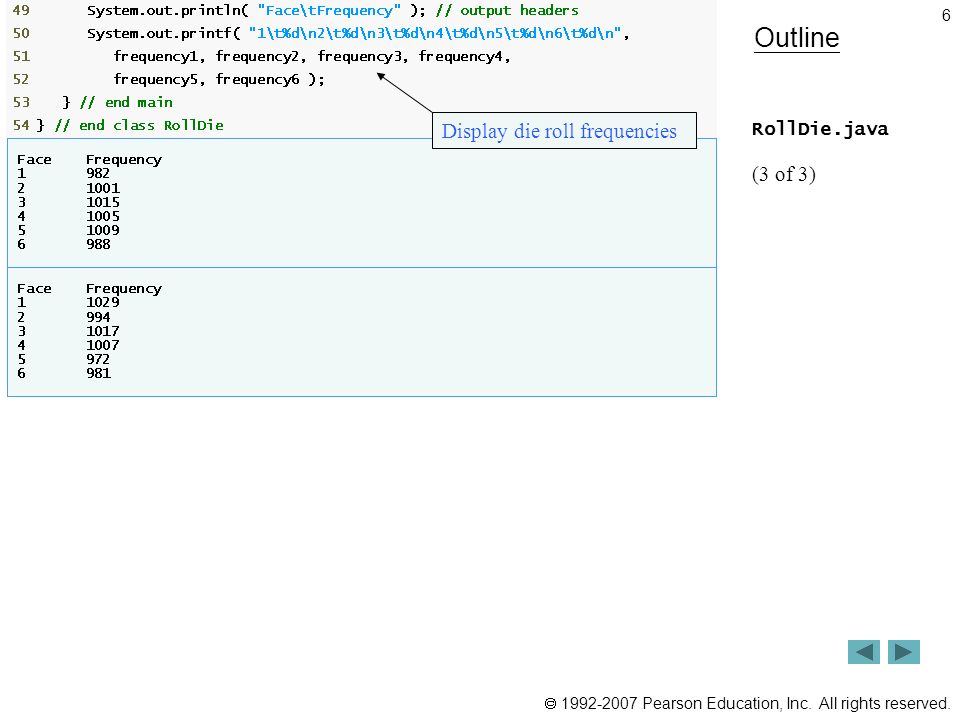
Task: Click code line 49 println statement
Action: (x=256, y=10)
